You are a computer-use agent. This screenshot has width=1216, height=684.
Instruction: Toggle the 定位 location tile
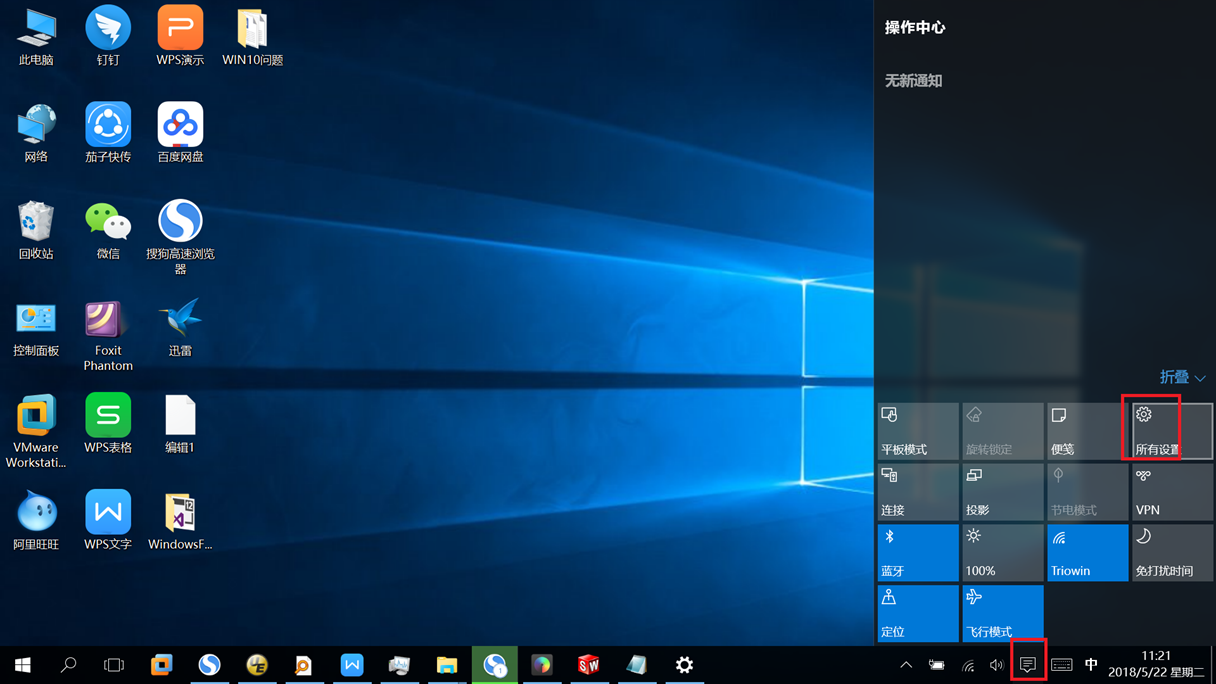point(918,614)
